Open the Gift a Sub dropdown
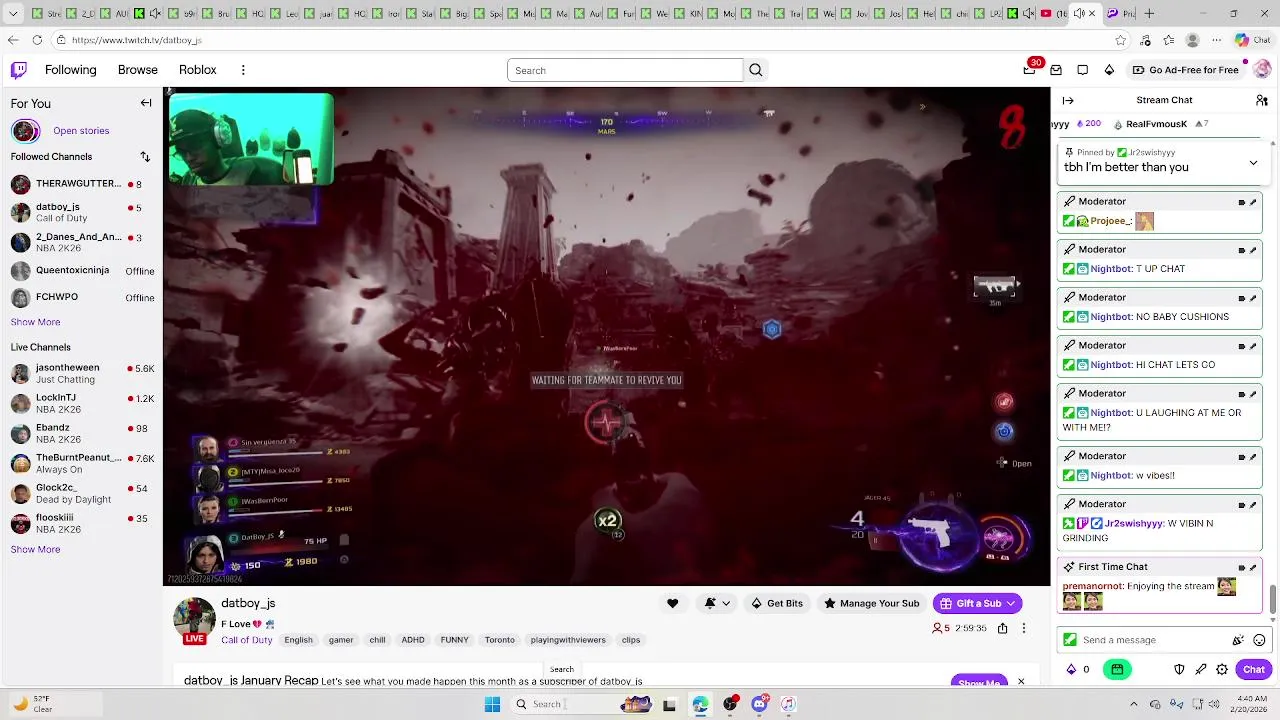Screen dimensions: 1280x720 coord(977,603)
